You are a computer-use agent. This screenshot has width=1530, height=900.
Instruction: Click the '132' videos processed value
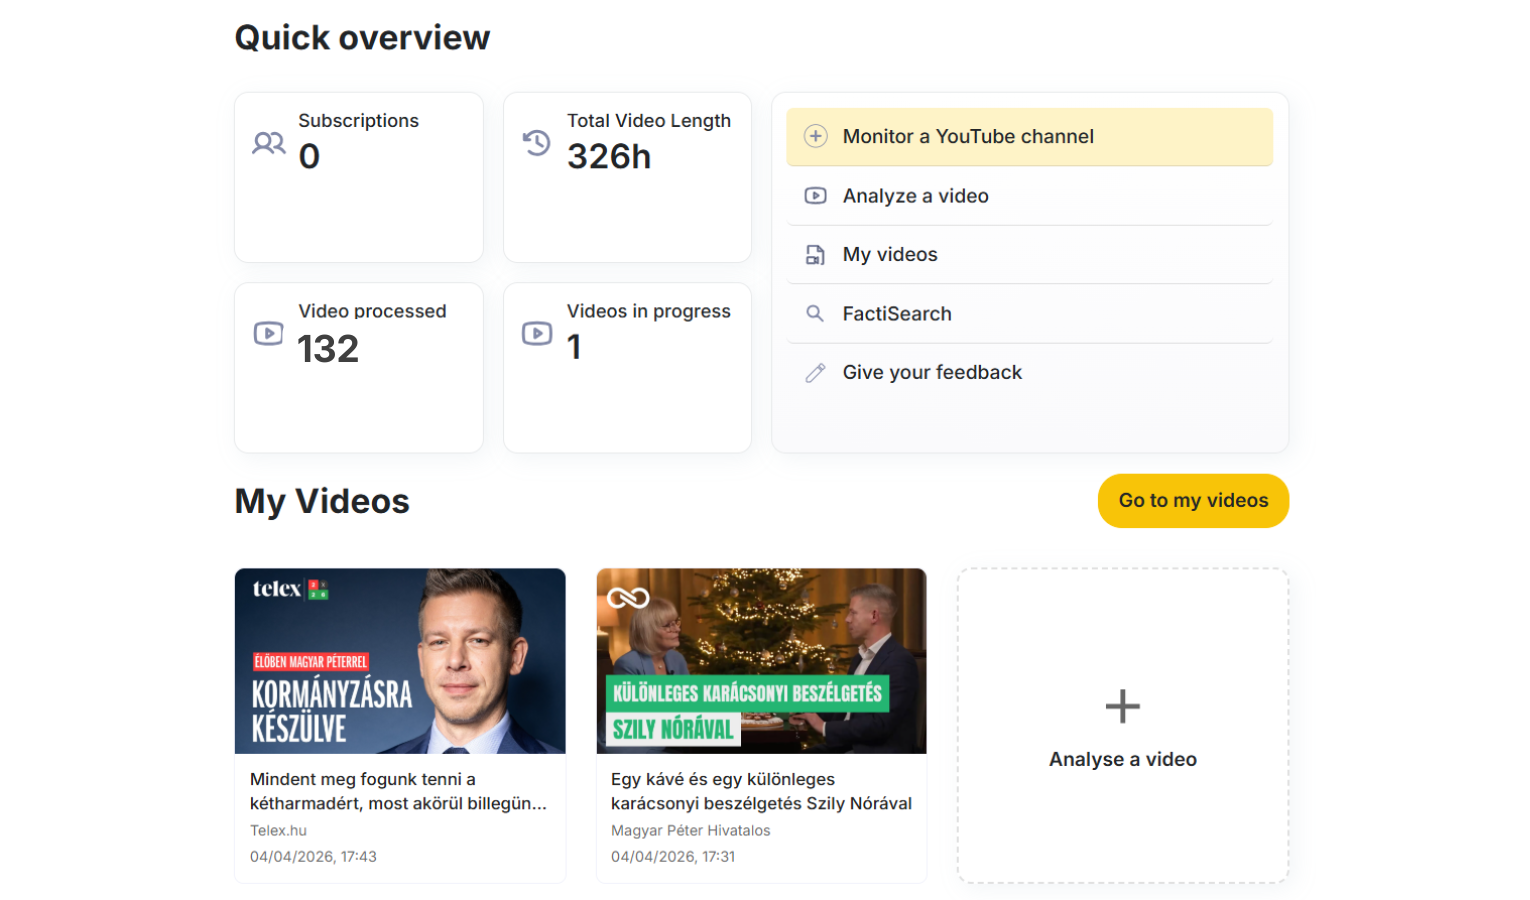click(x=328, y=349)
